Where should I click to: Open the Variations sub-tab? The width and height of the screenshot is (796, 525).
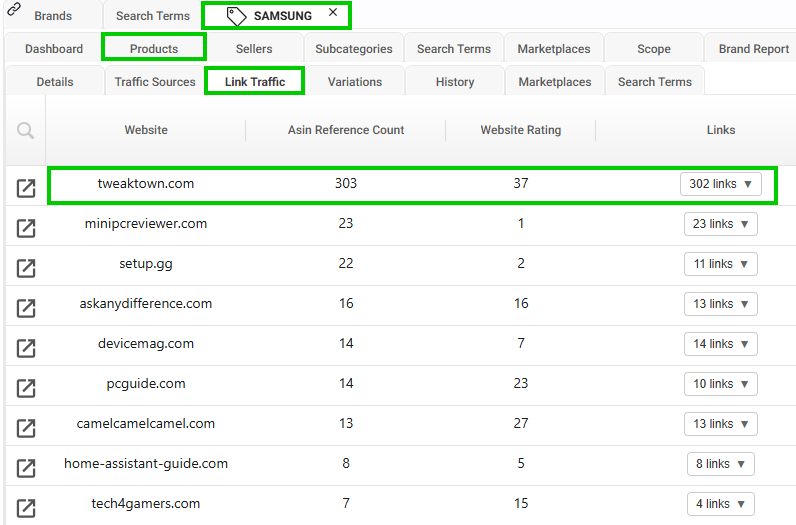click(x=355, y=82)
